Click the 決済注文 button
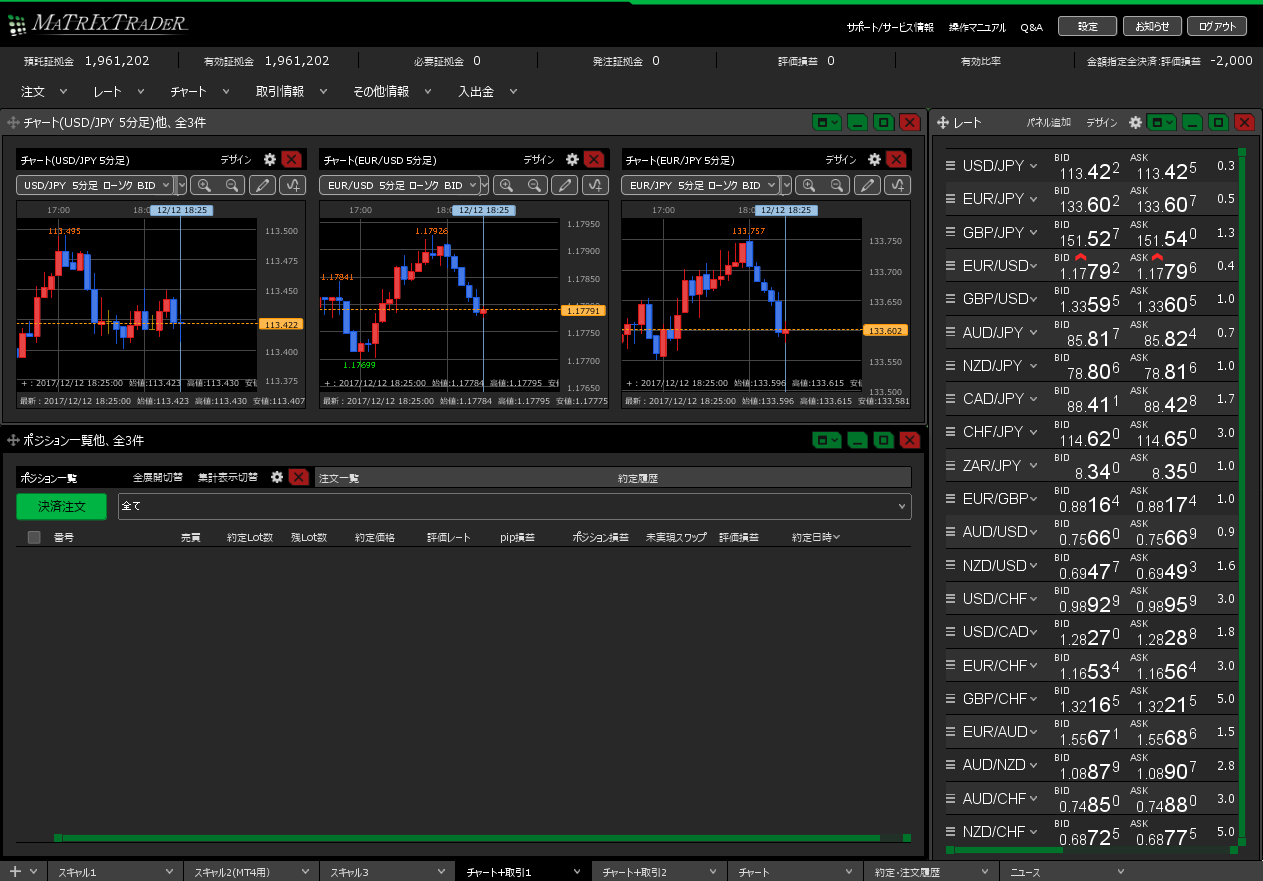Viewport: 1263px width, 881px height. click(61, 506)
